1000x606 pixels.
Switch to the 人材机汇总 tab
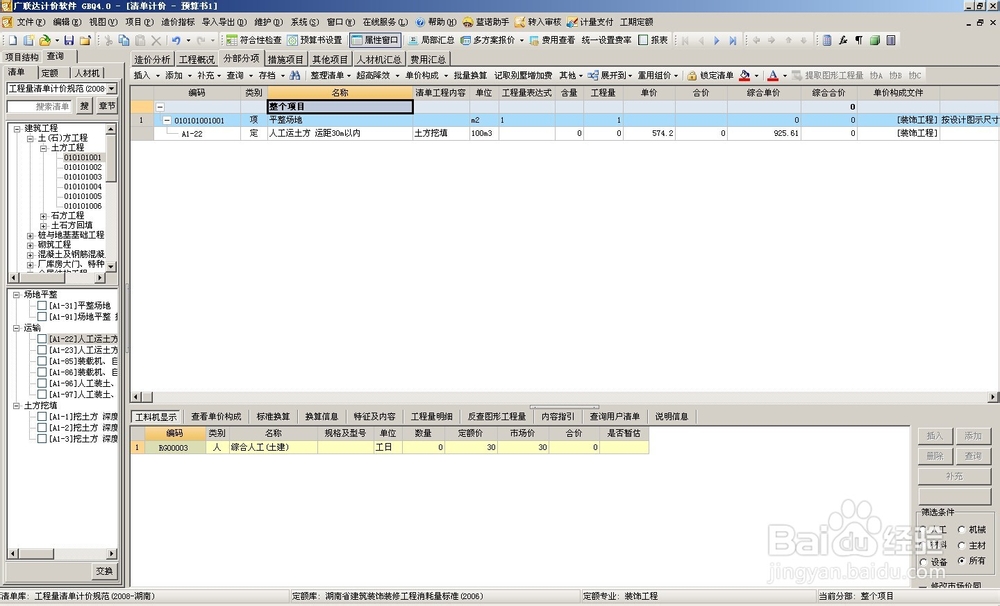coord(379,59)
